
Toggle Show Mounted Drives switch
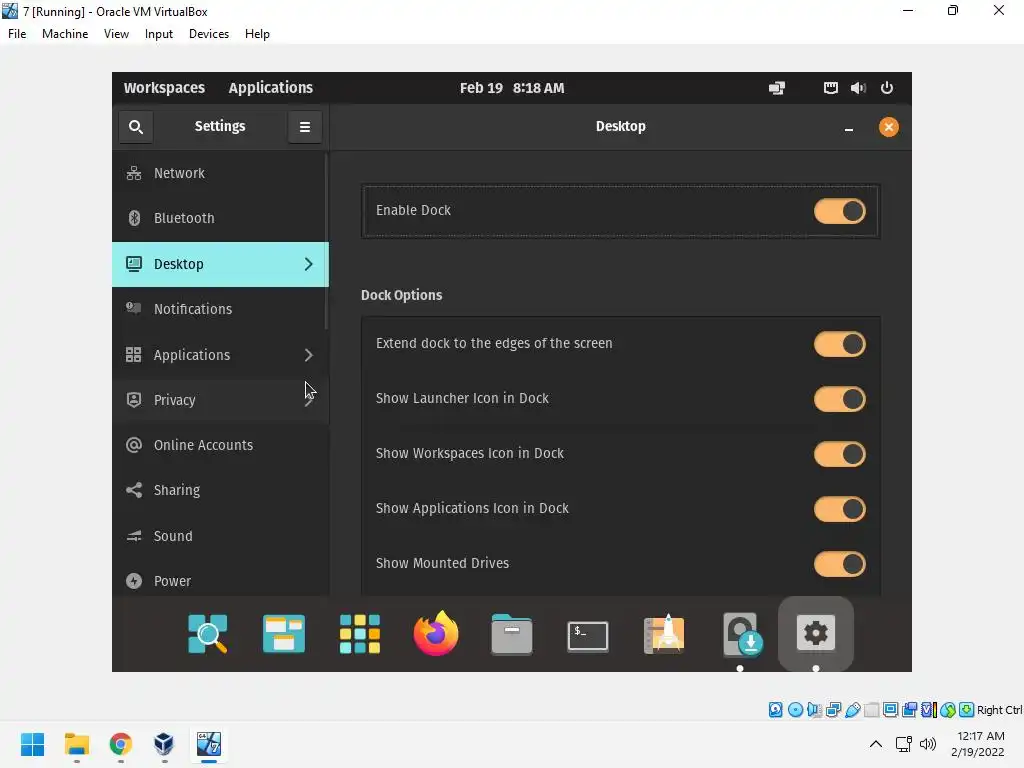coord(839,564)
